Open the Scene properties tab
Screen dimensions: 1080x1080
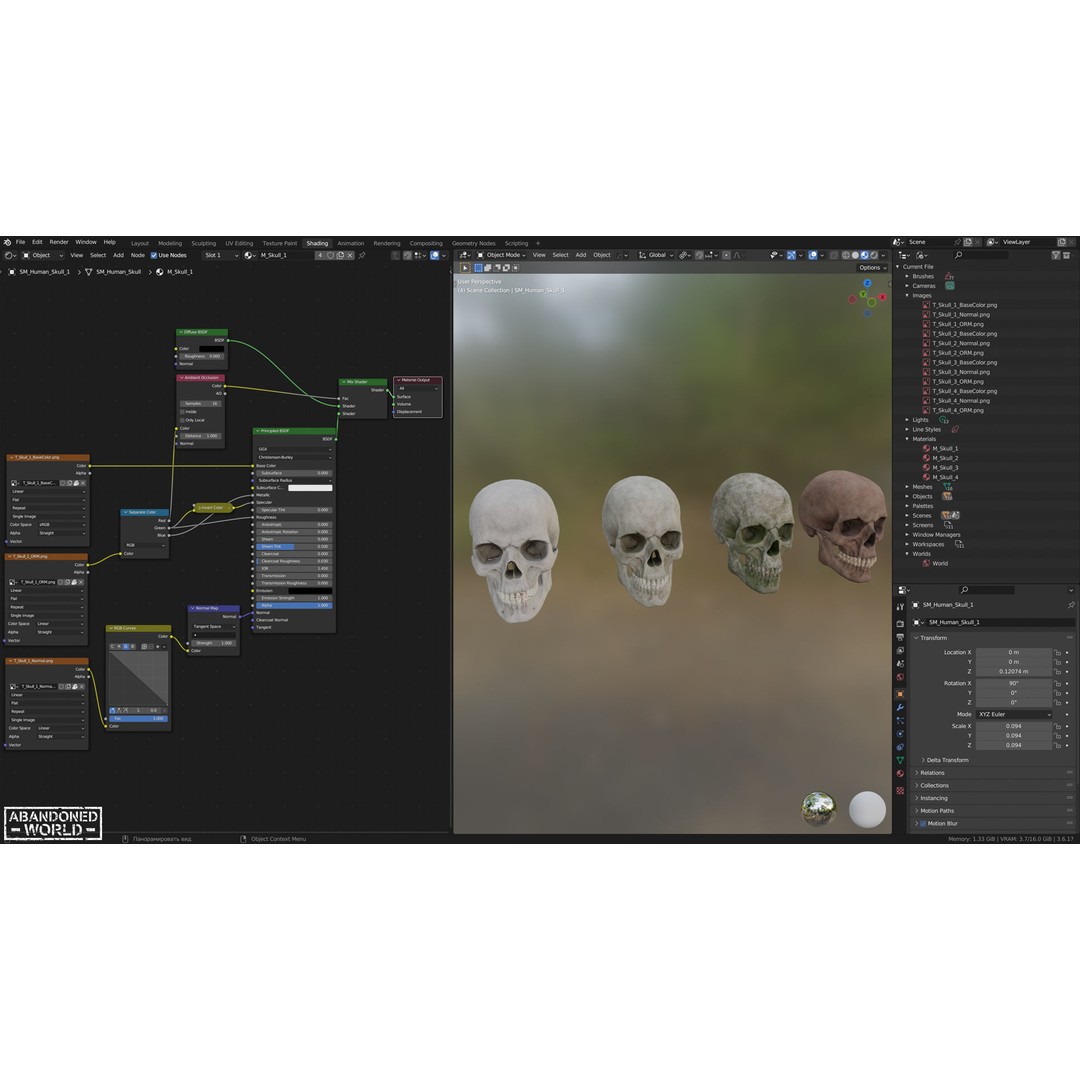pyautogui.click(x=900, y=664)
